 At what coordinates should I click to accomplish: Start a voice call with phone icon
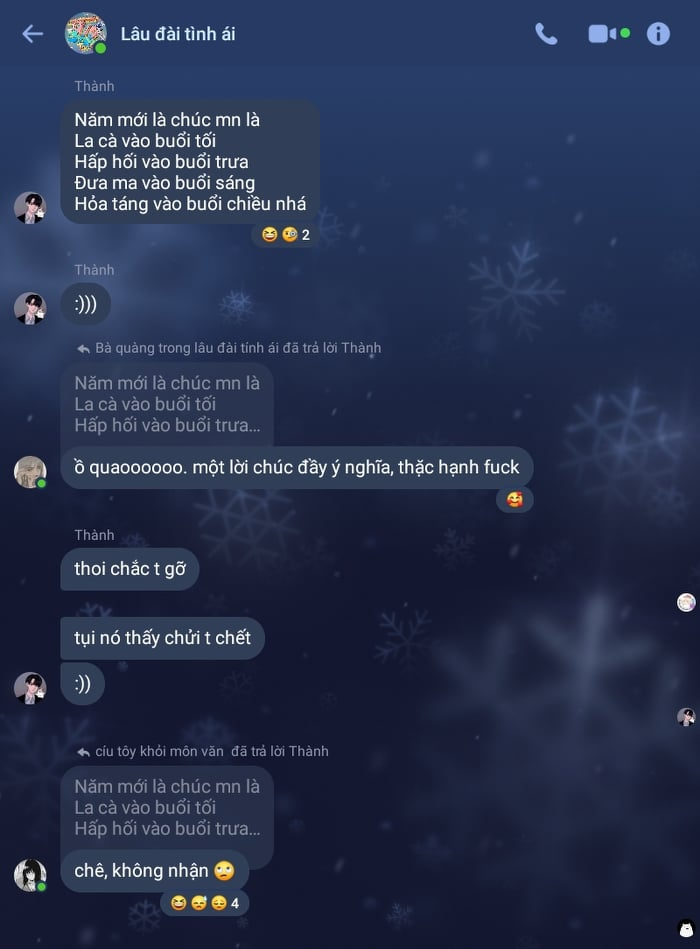(546, 34)
